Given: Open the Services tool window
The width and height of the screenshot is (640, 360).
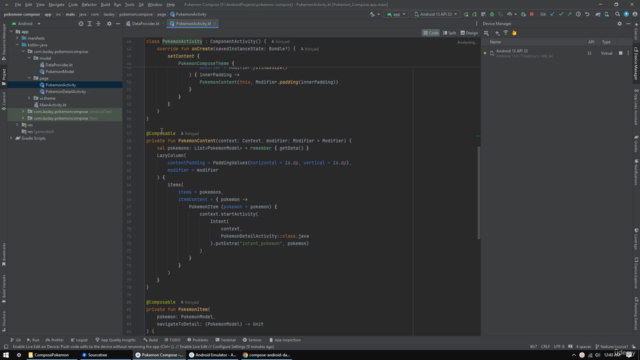Looking at the screenshot, I should (252, 340).
